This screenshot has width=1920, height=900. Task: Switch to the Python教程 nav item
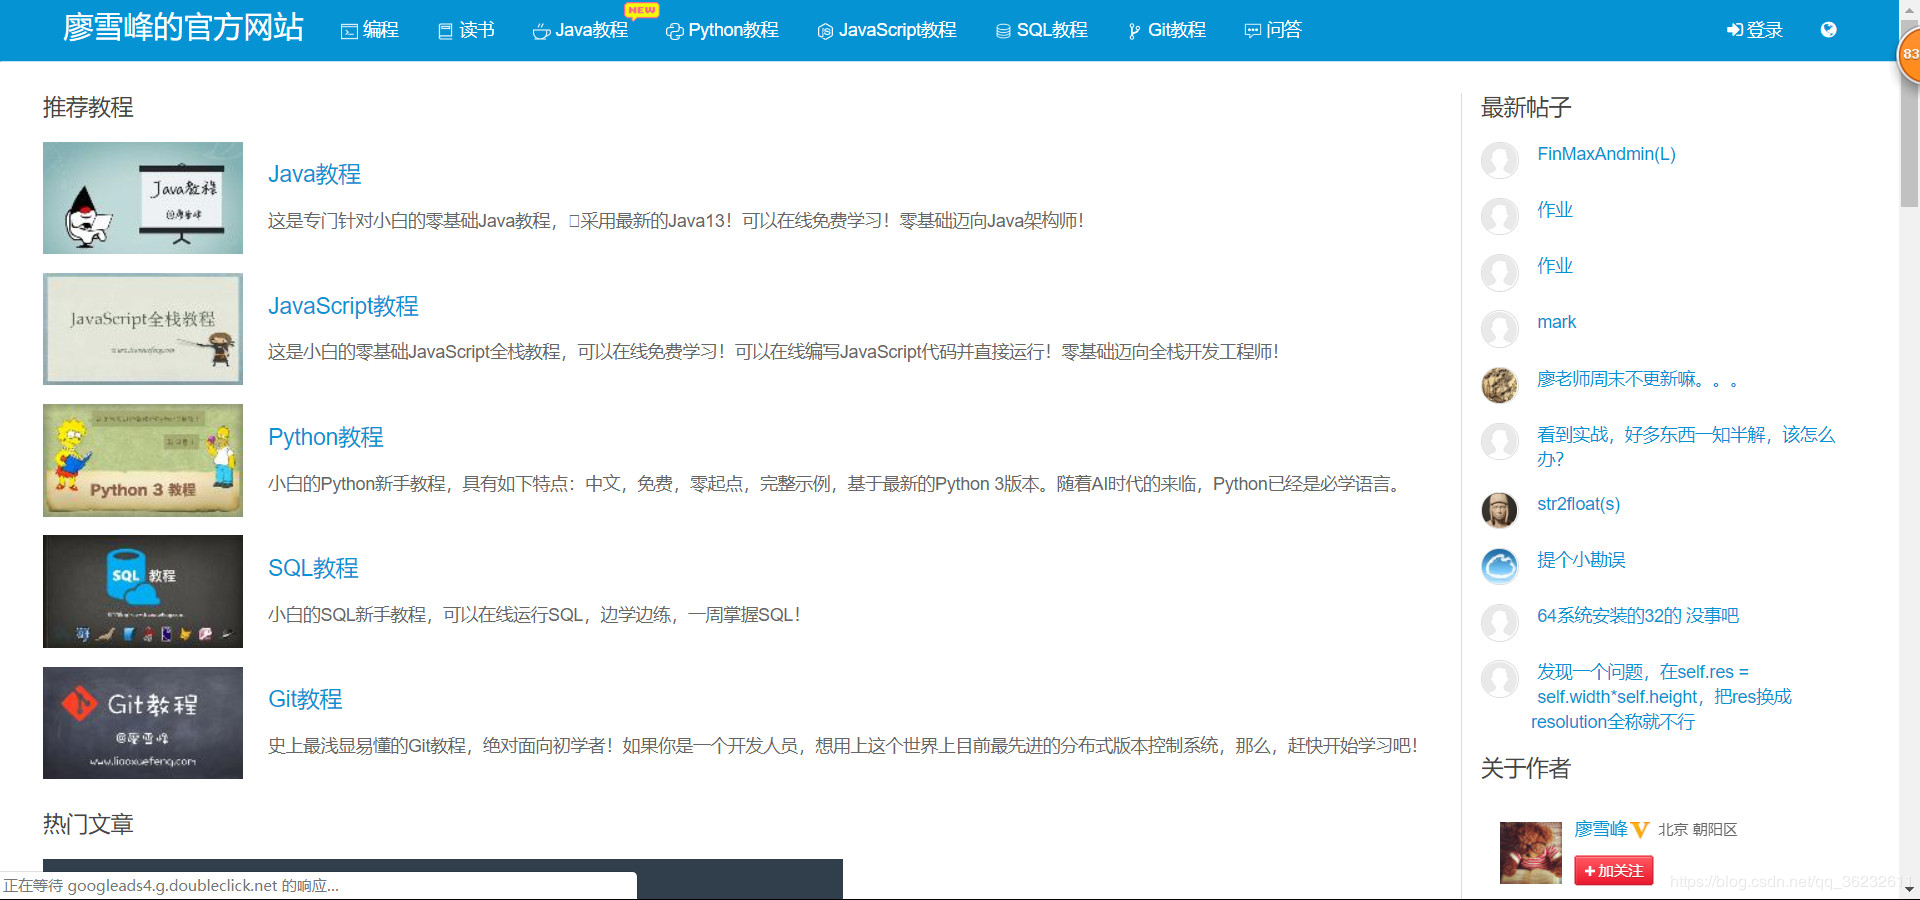(721, 31)
